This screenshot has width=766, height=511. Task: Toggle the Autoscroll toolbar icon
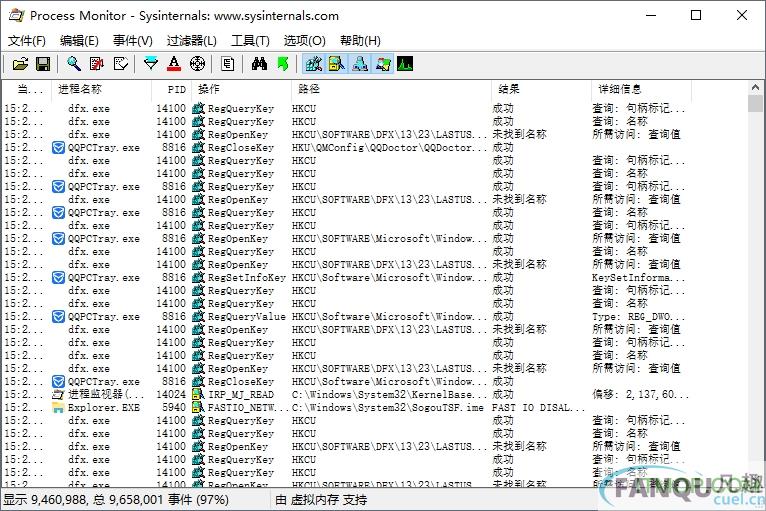pos(97,64)
